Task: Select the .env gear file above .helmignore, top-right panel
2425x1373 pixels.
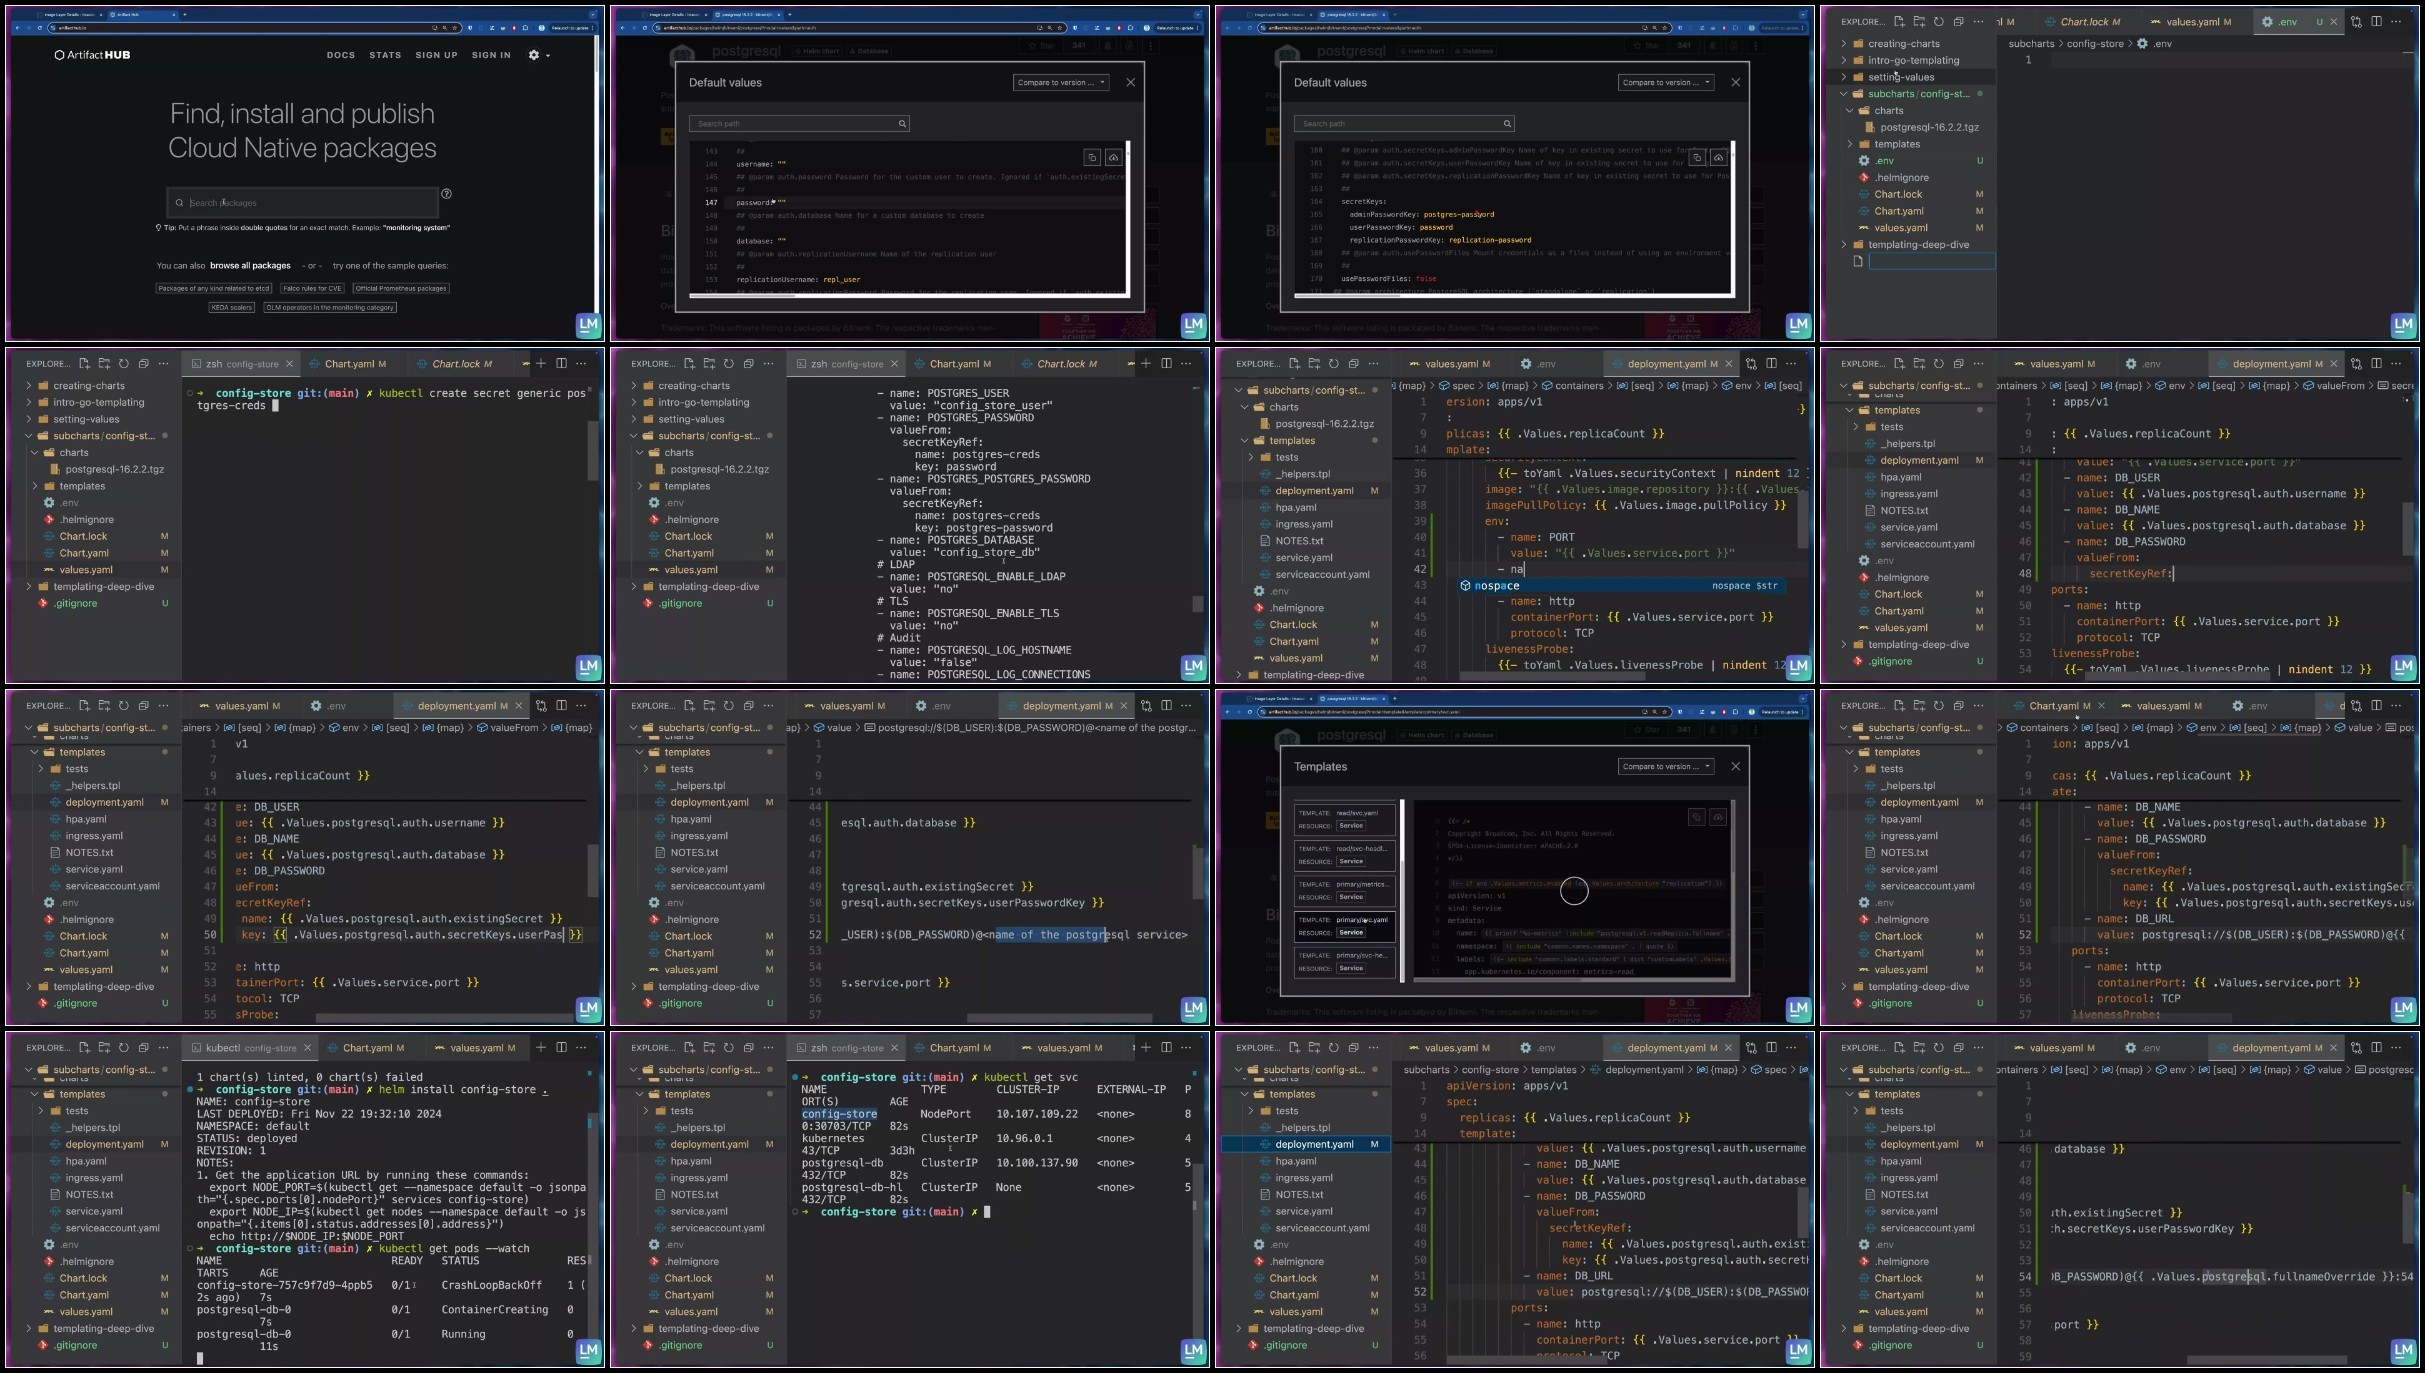Action: 1884,161
